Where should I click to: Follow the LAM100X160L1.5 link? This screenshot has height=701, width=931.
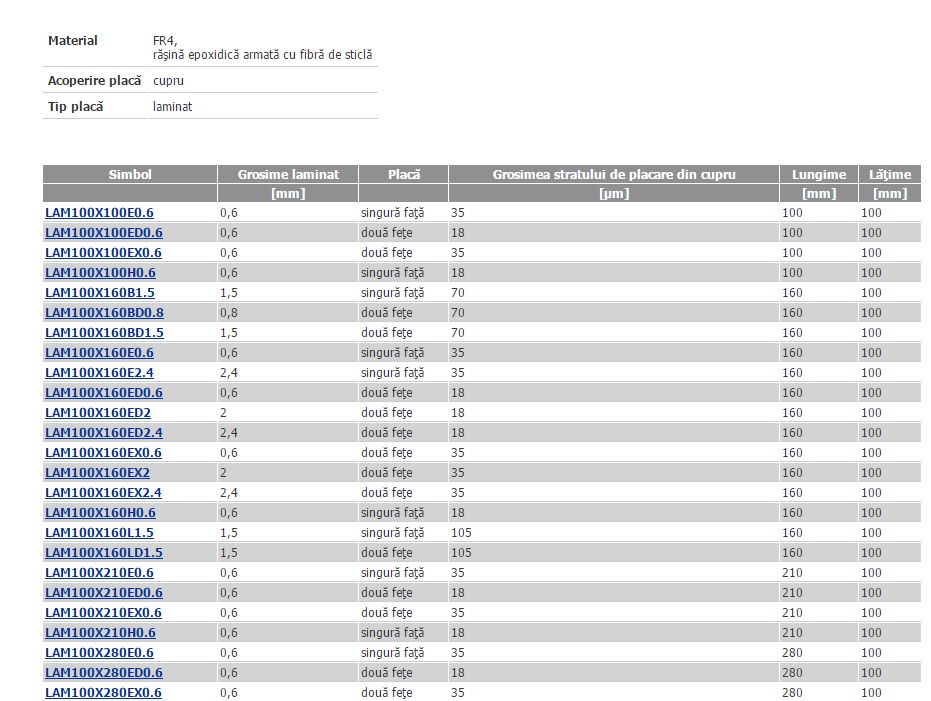[x=99, y=533]
